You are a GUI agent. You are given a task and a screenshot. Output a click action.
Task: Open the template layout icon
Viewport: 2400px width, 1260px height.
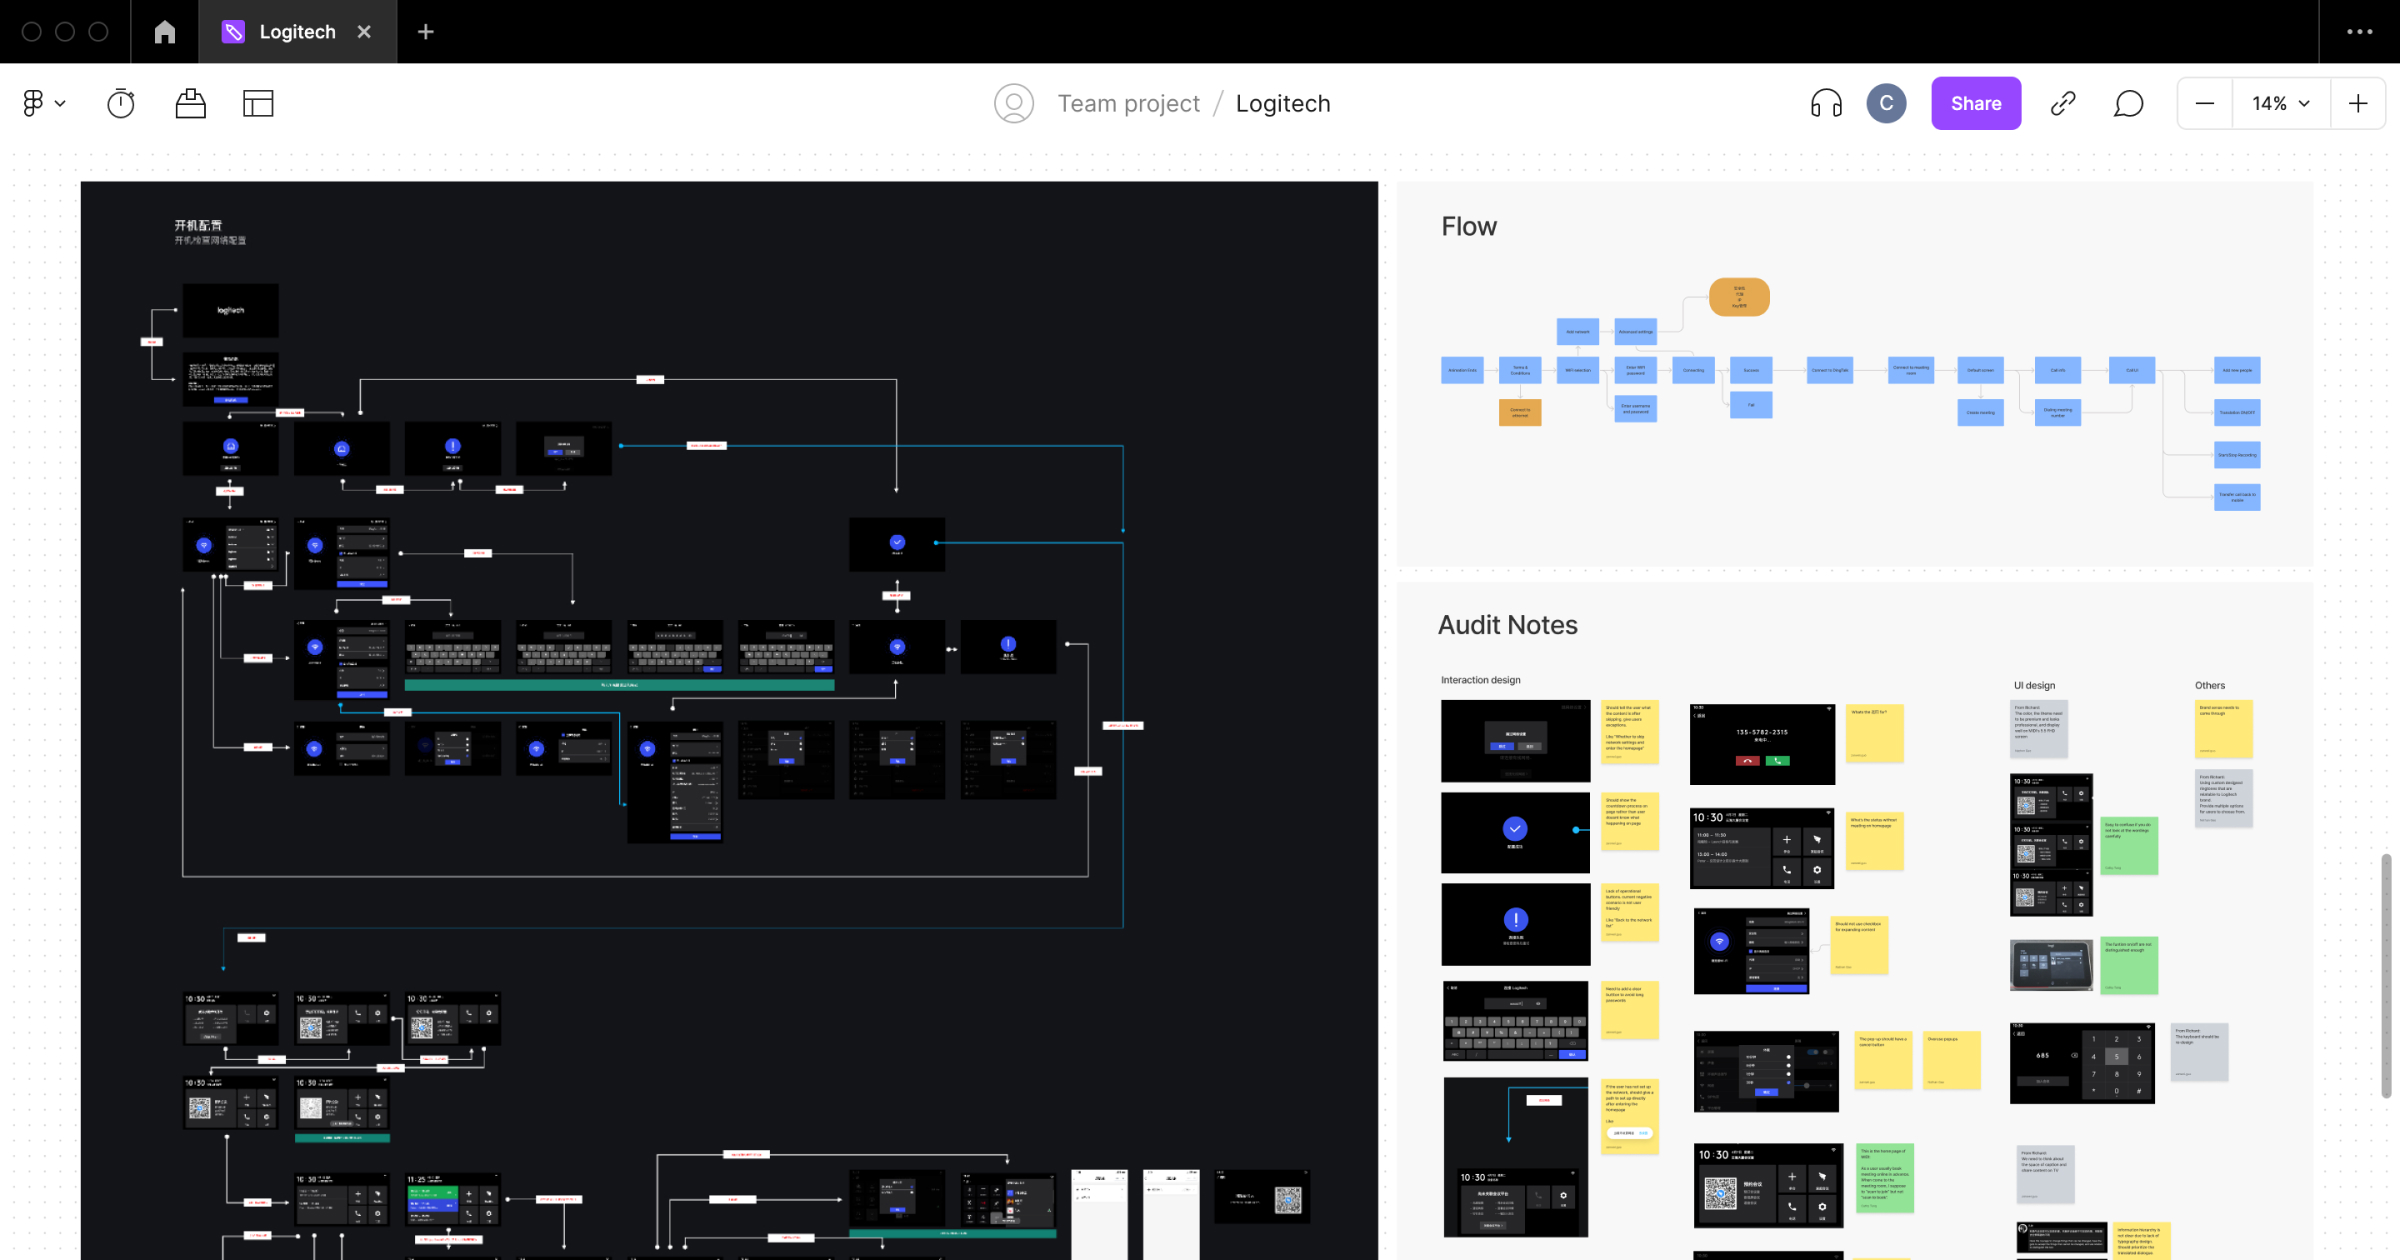[x=258, y=103]
